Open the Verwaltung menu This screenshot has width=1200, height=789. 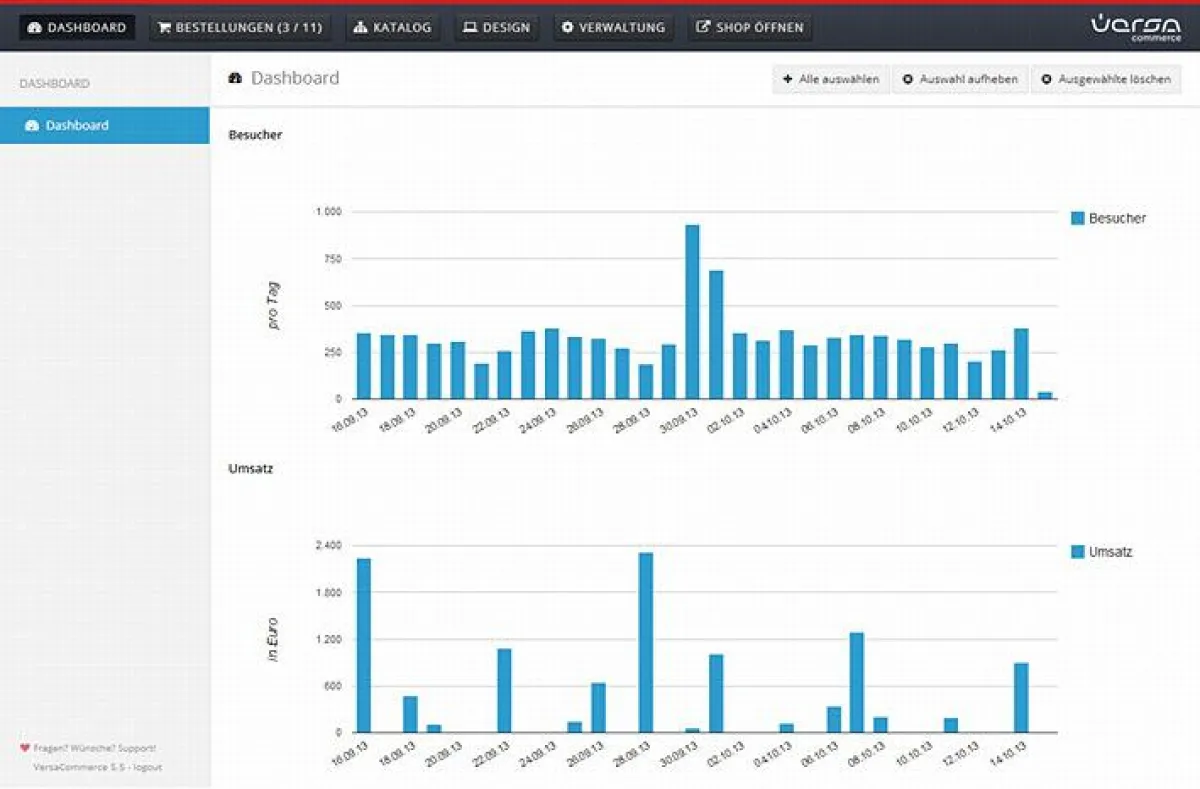pyautogui.click(x=613, y=27)
